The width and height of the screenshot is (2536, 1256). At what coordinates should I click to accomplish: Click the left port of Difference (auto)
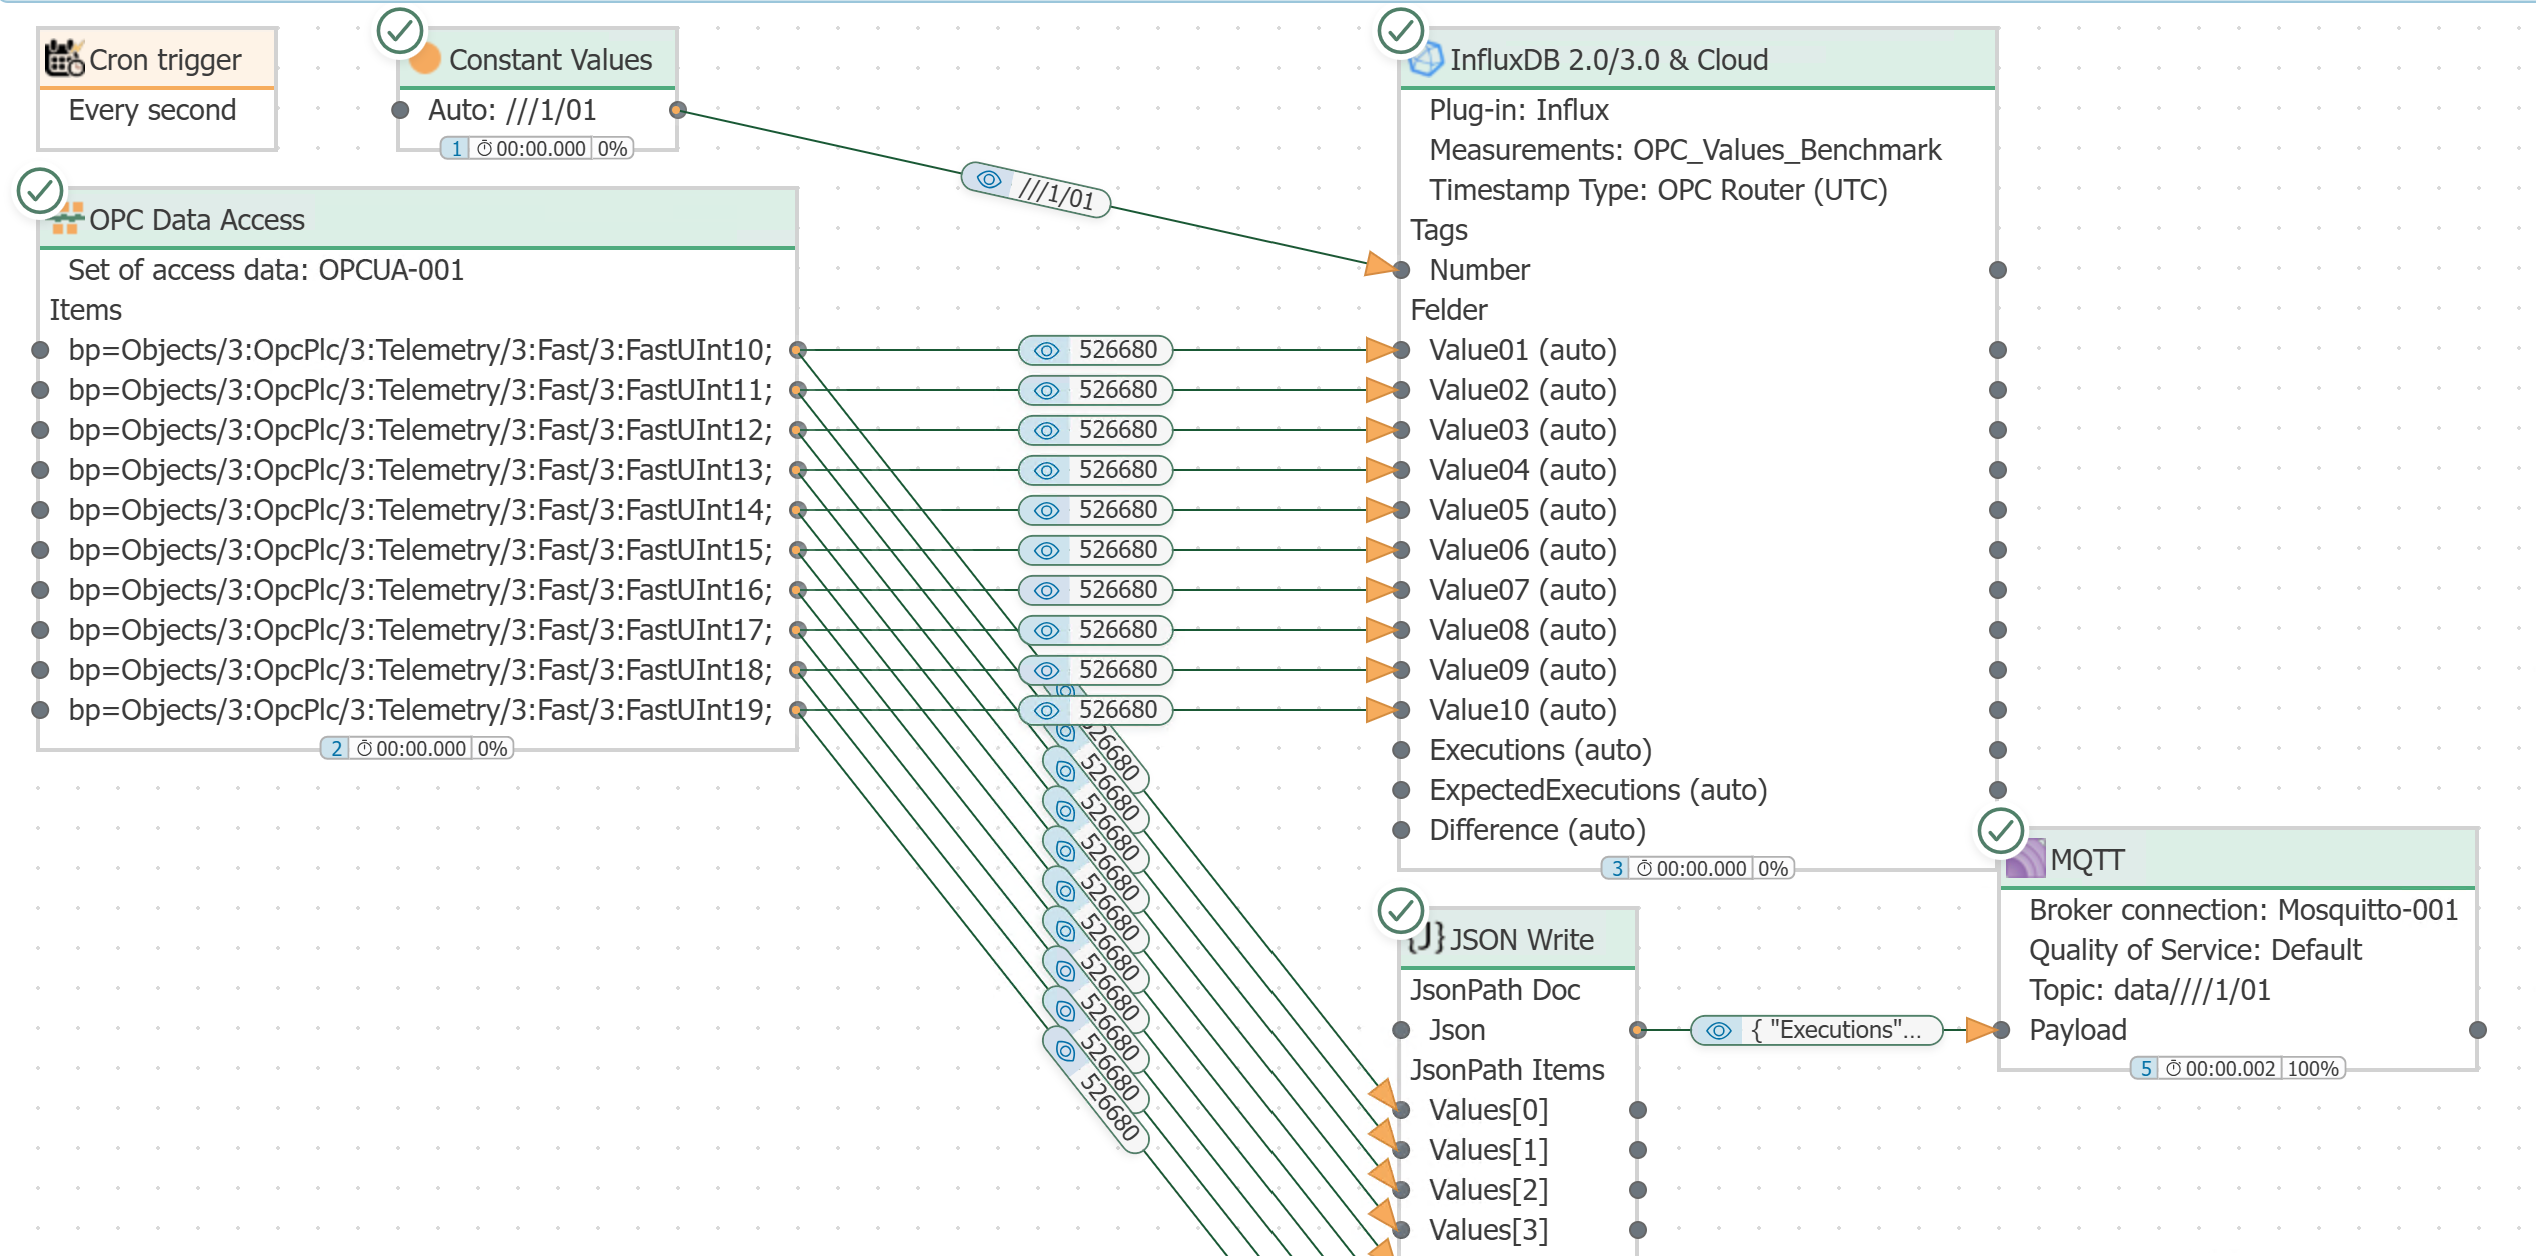click(1402, 830)
